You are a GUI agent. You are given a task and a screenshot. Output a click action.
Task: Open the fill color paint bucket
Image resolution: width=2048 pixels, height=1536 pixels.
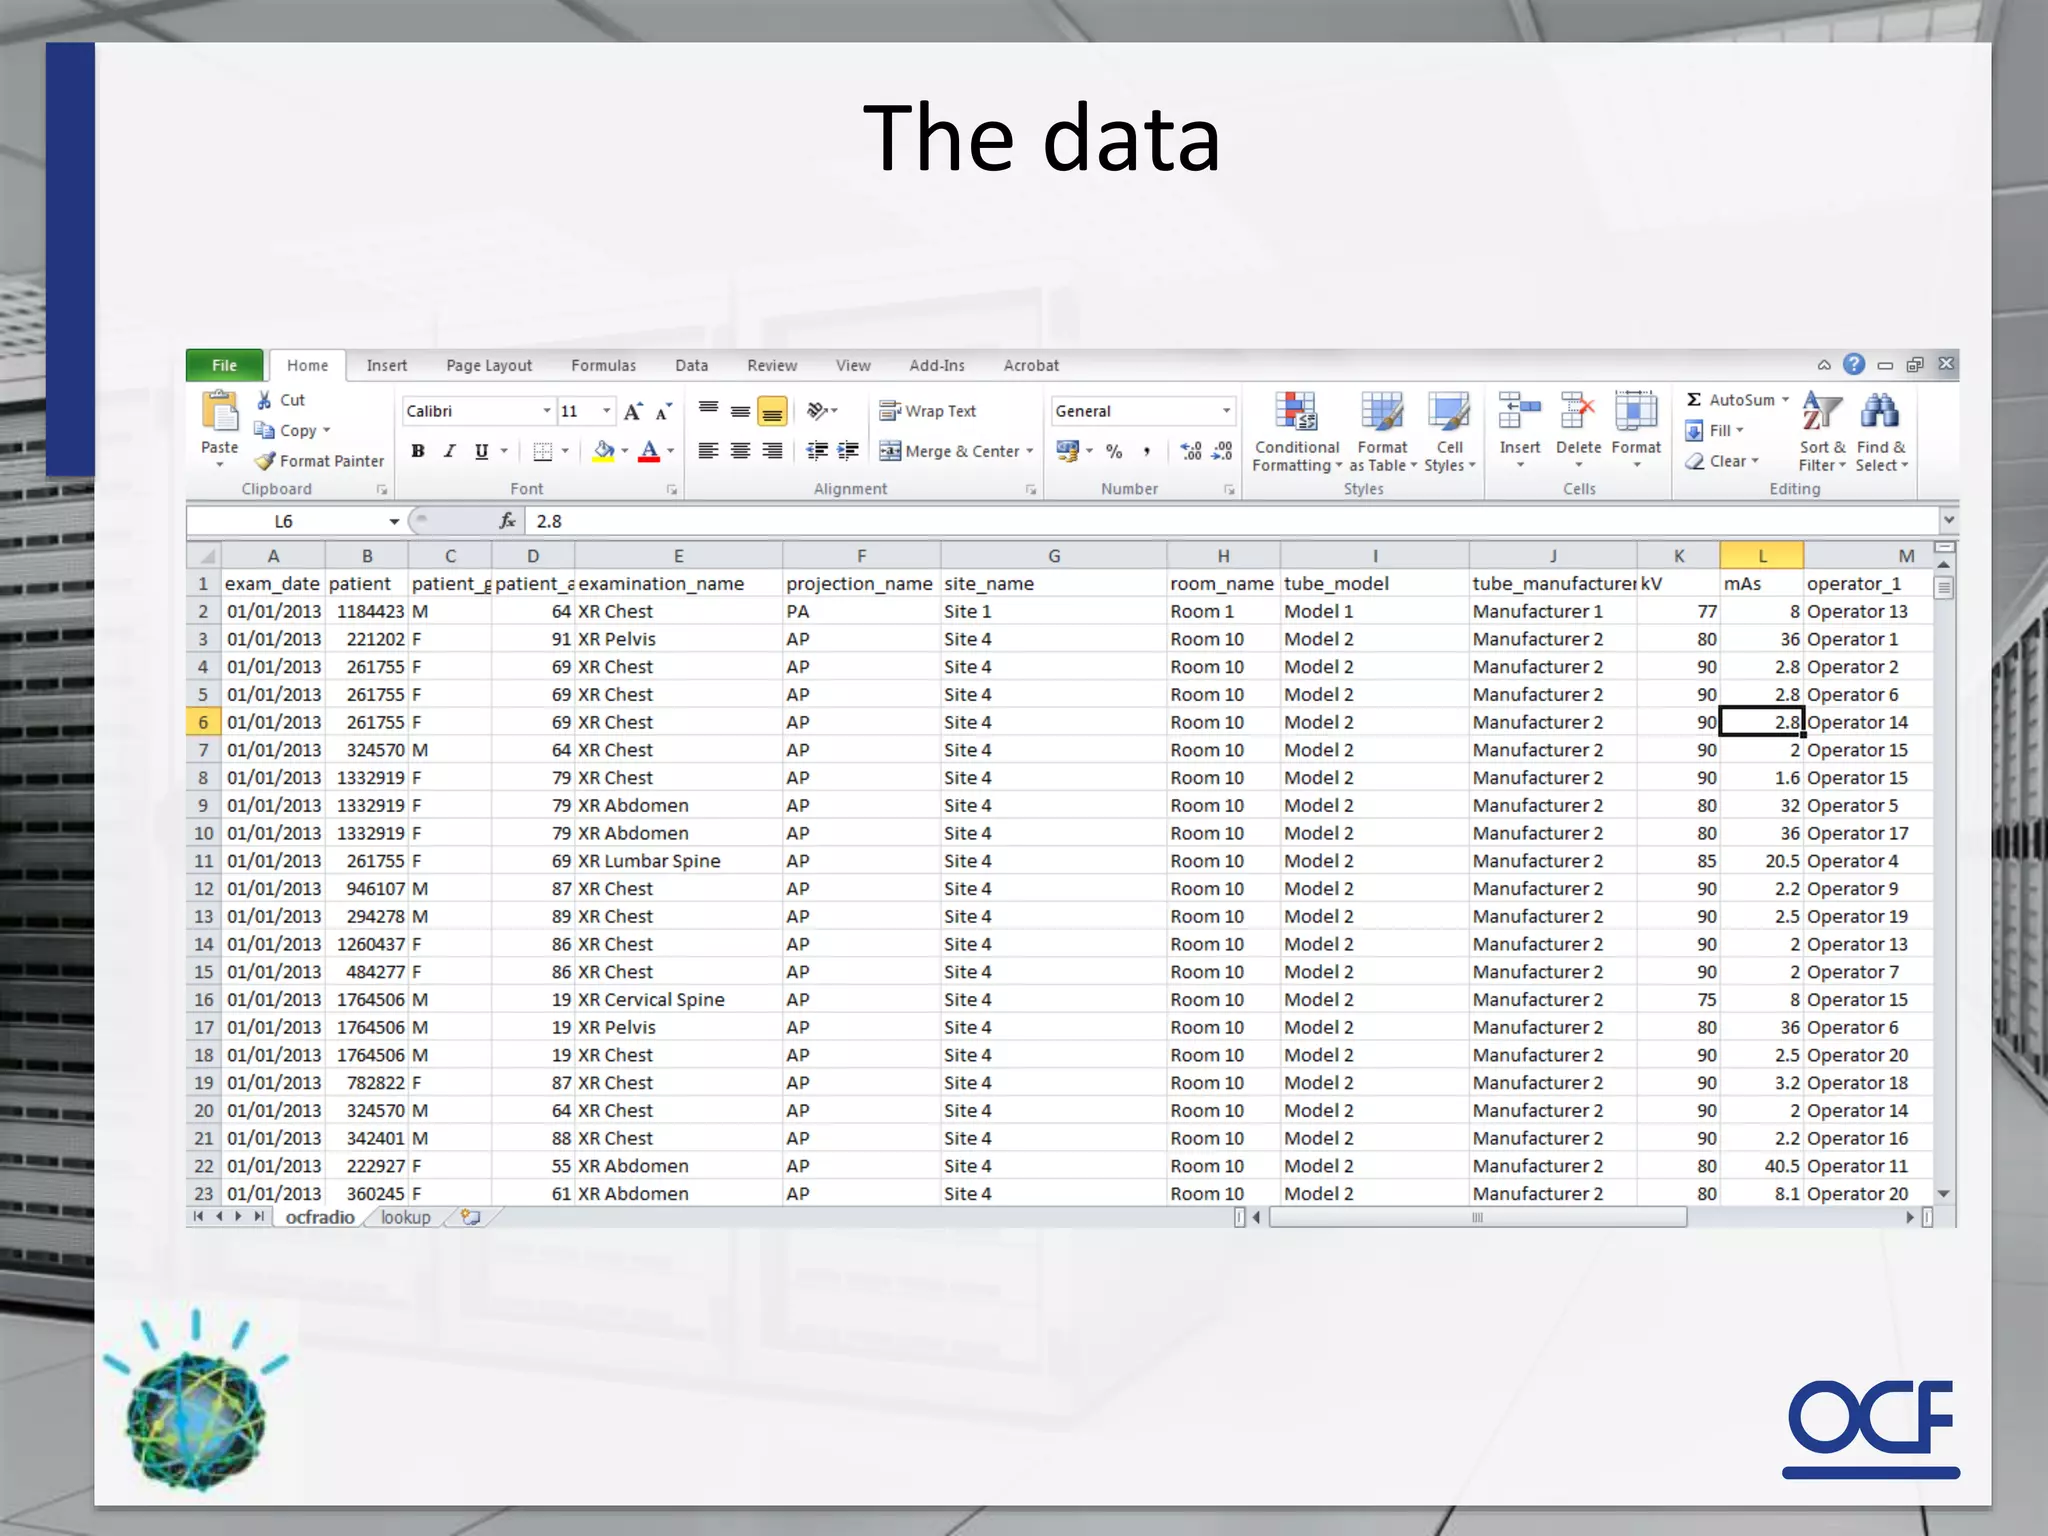[x=604, y=451]
